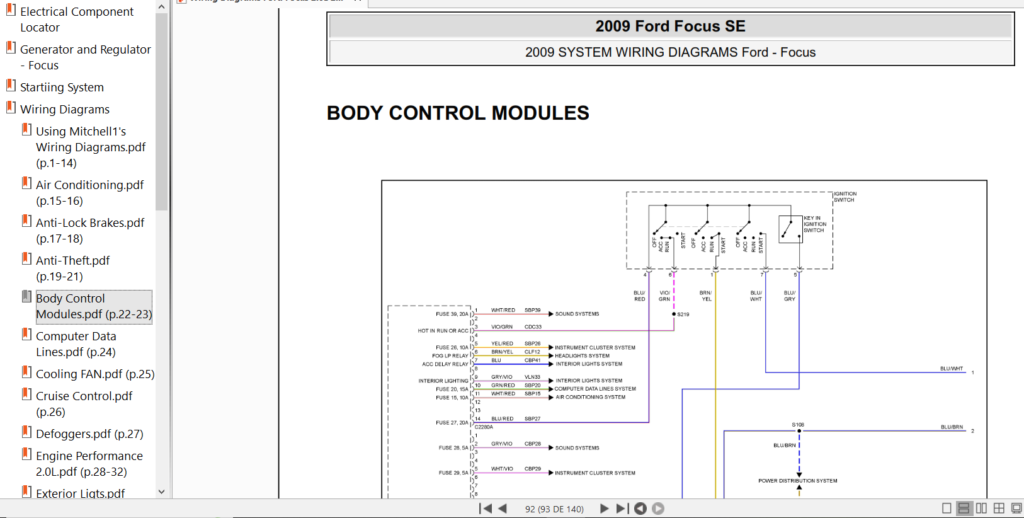Click bookmark icon beside Cooling FAN.pdf

tap(26, 373)
